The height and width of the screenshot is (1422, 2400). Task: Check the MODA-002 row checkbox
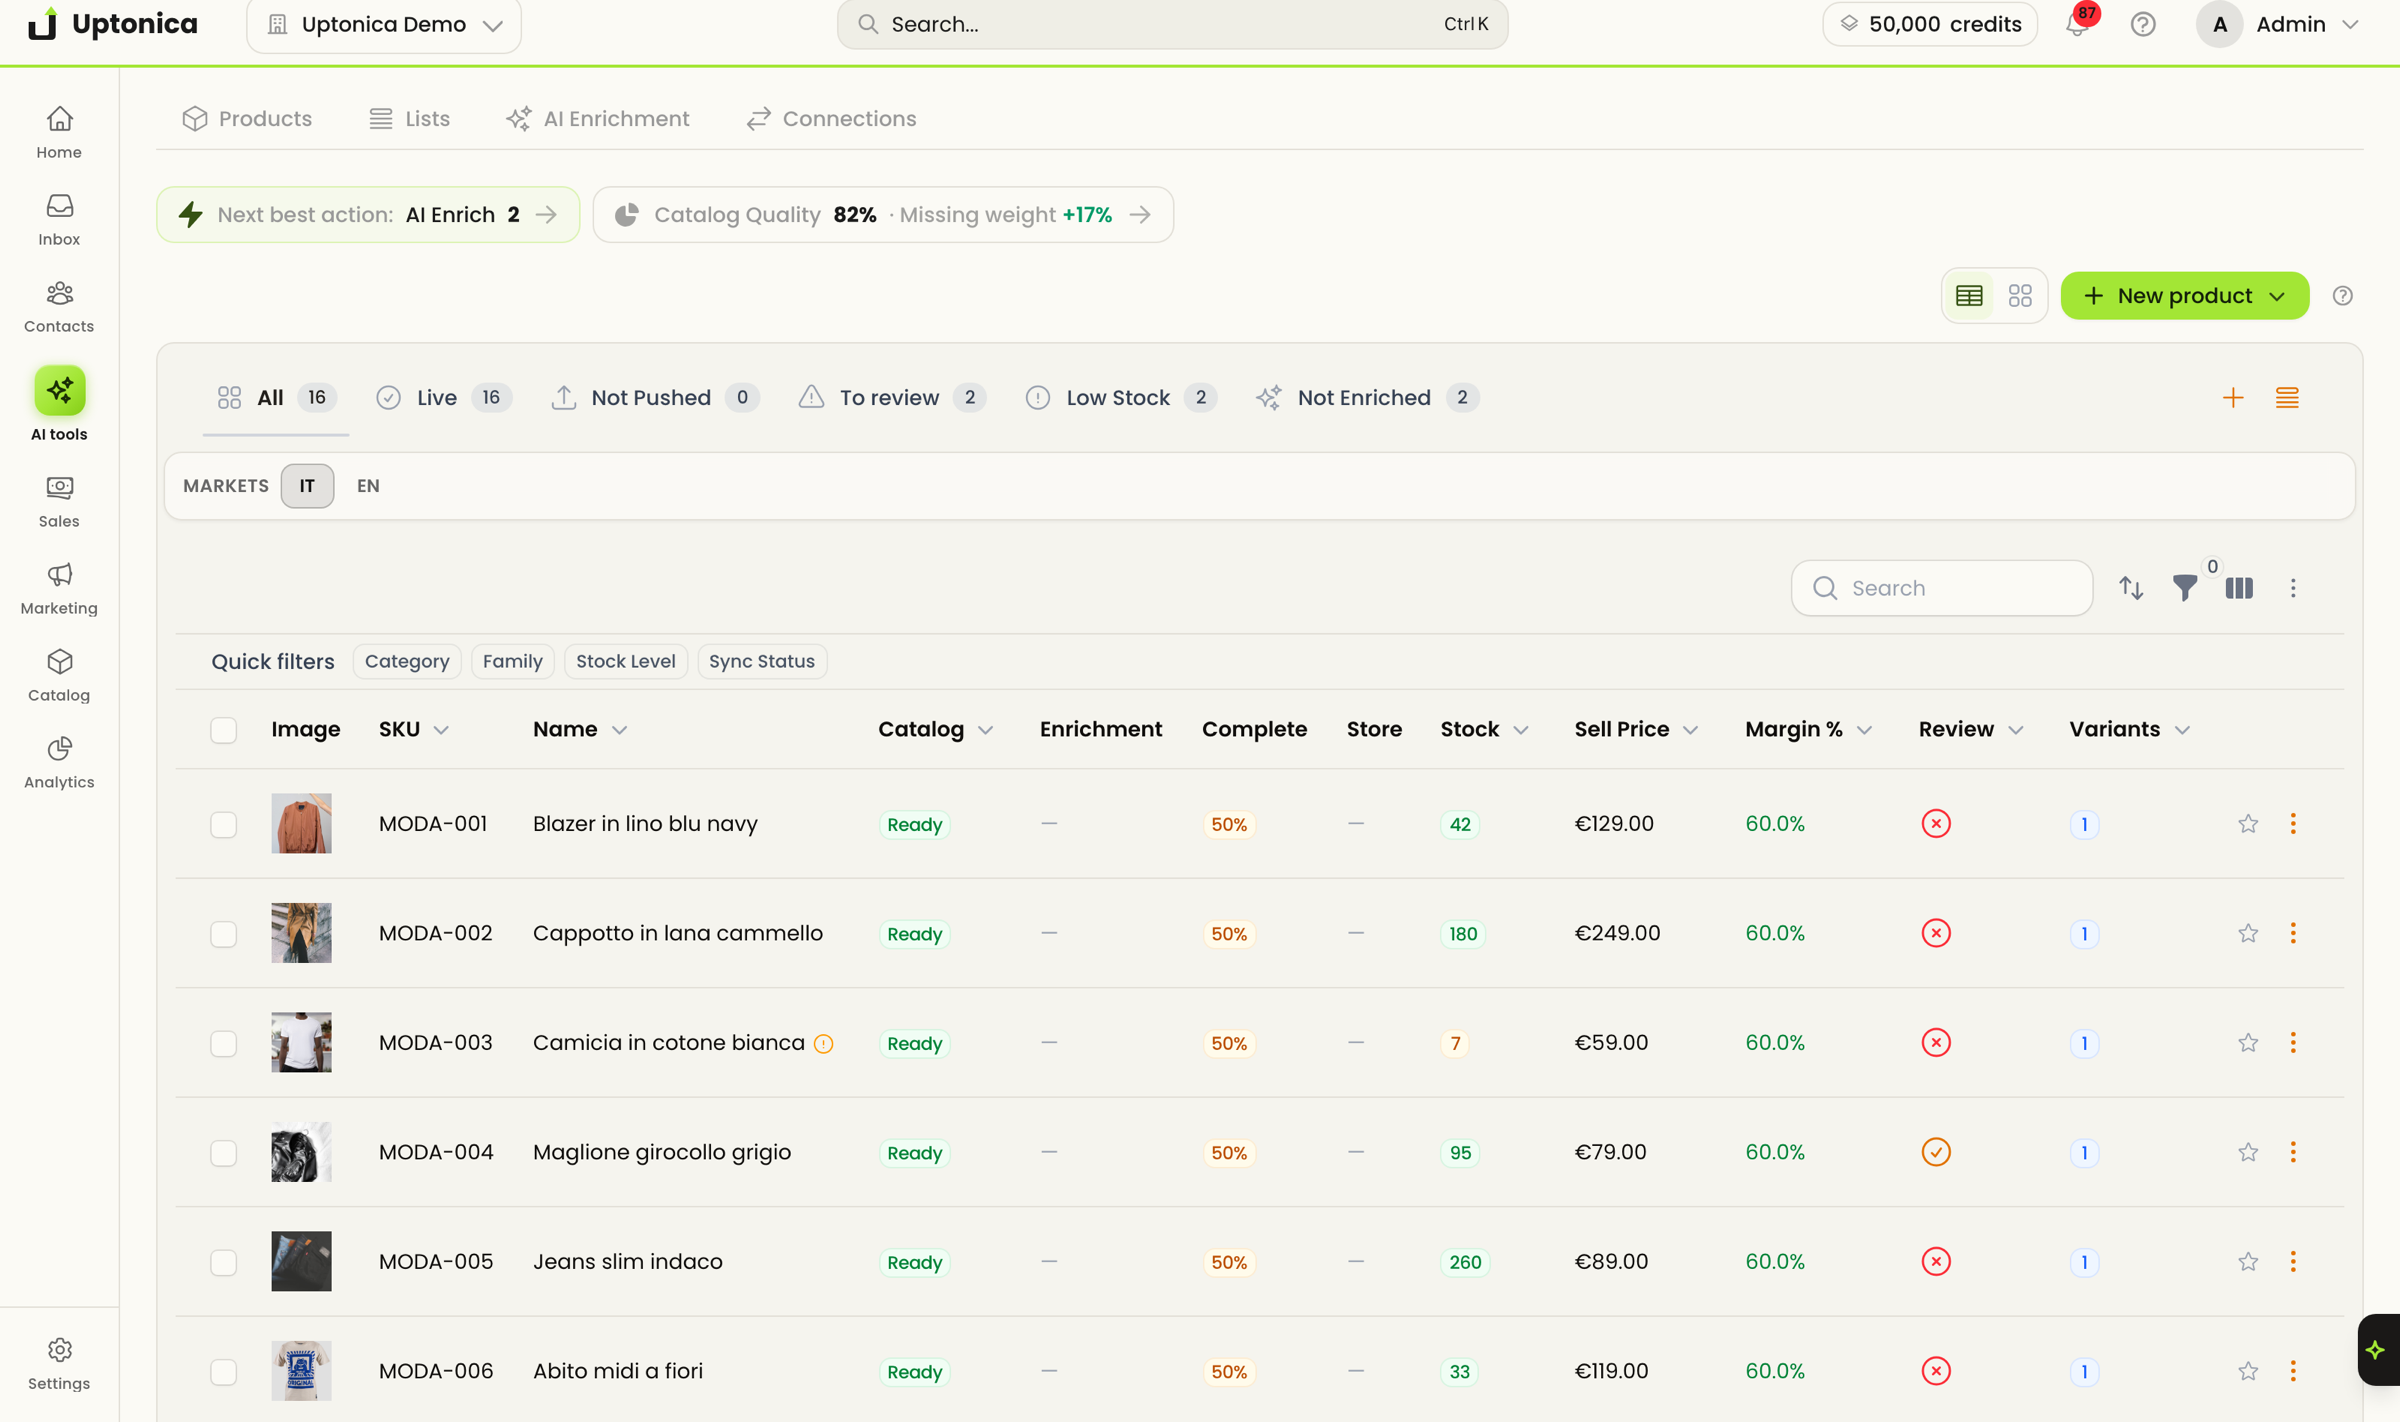pos(223,933)
